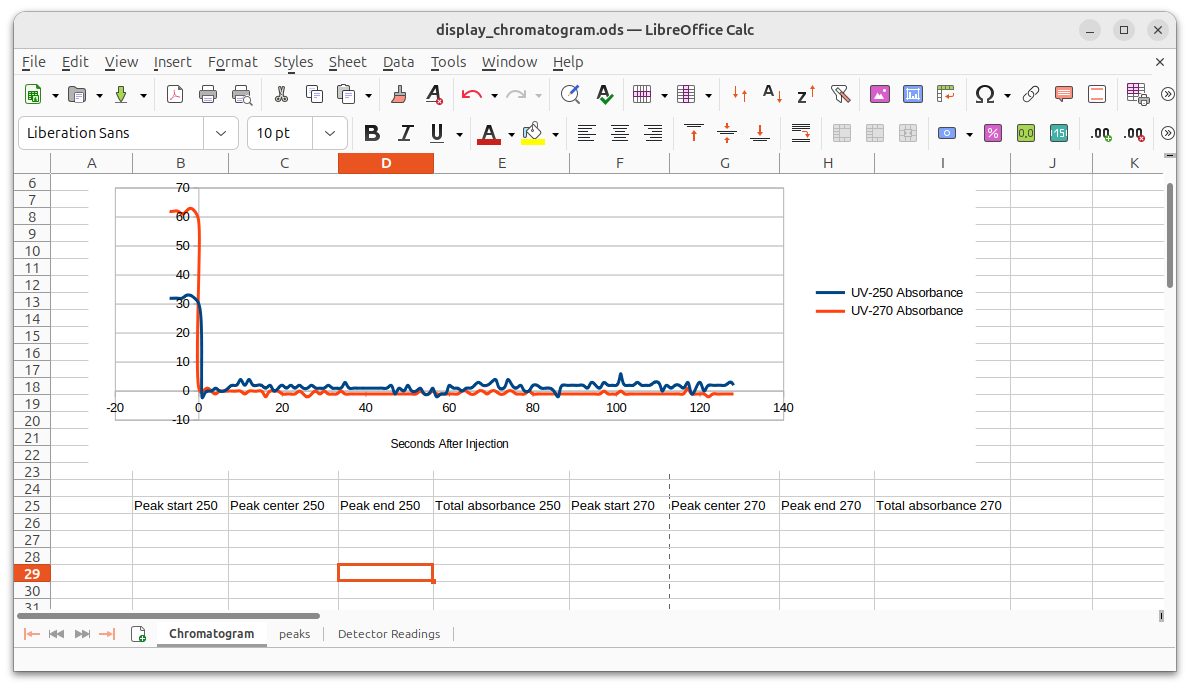Click the Clone Formatting paintbrush icon
The image size is (1190, 688).
(x=399, y=94)
